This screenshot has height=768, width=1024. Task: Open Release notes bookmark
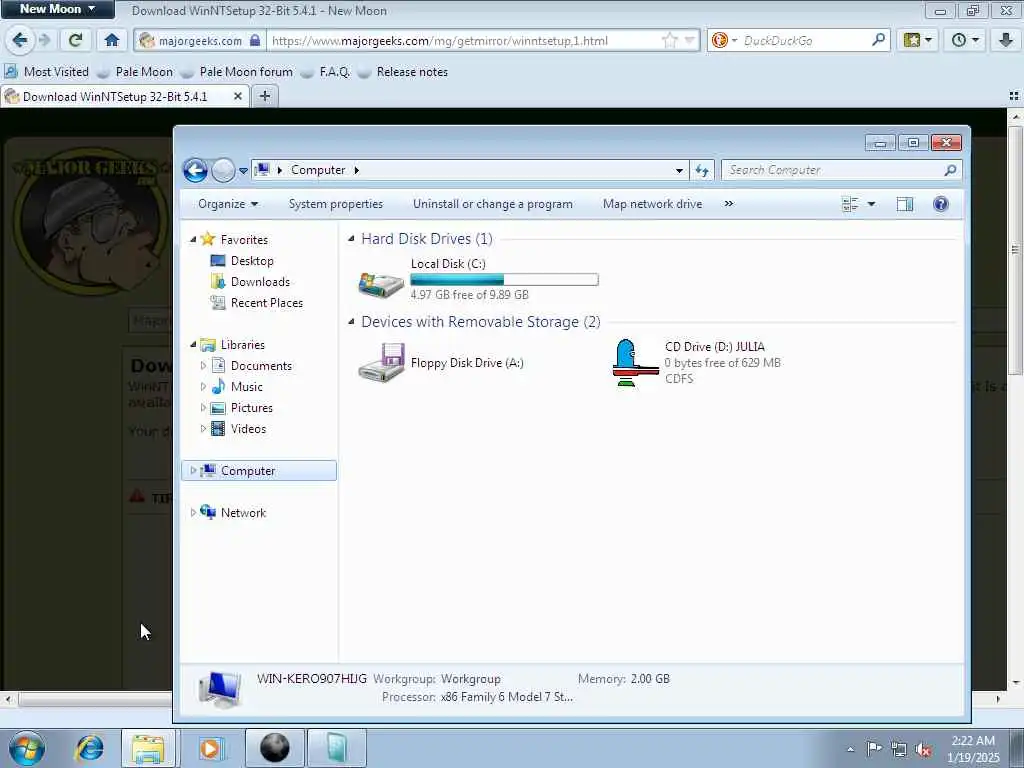(x=403, y=72)
